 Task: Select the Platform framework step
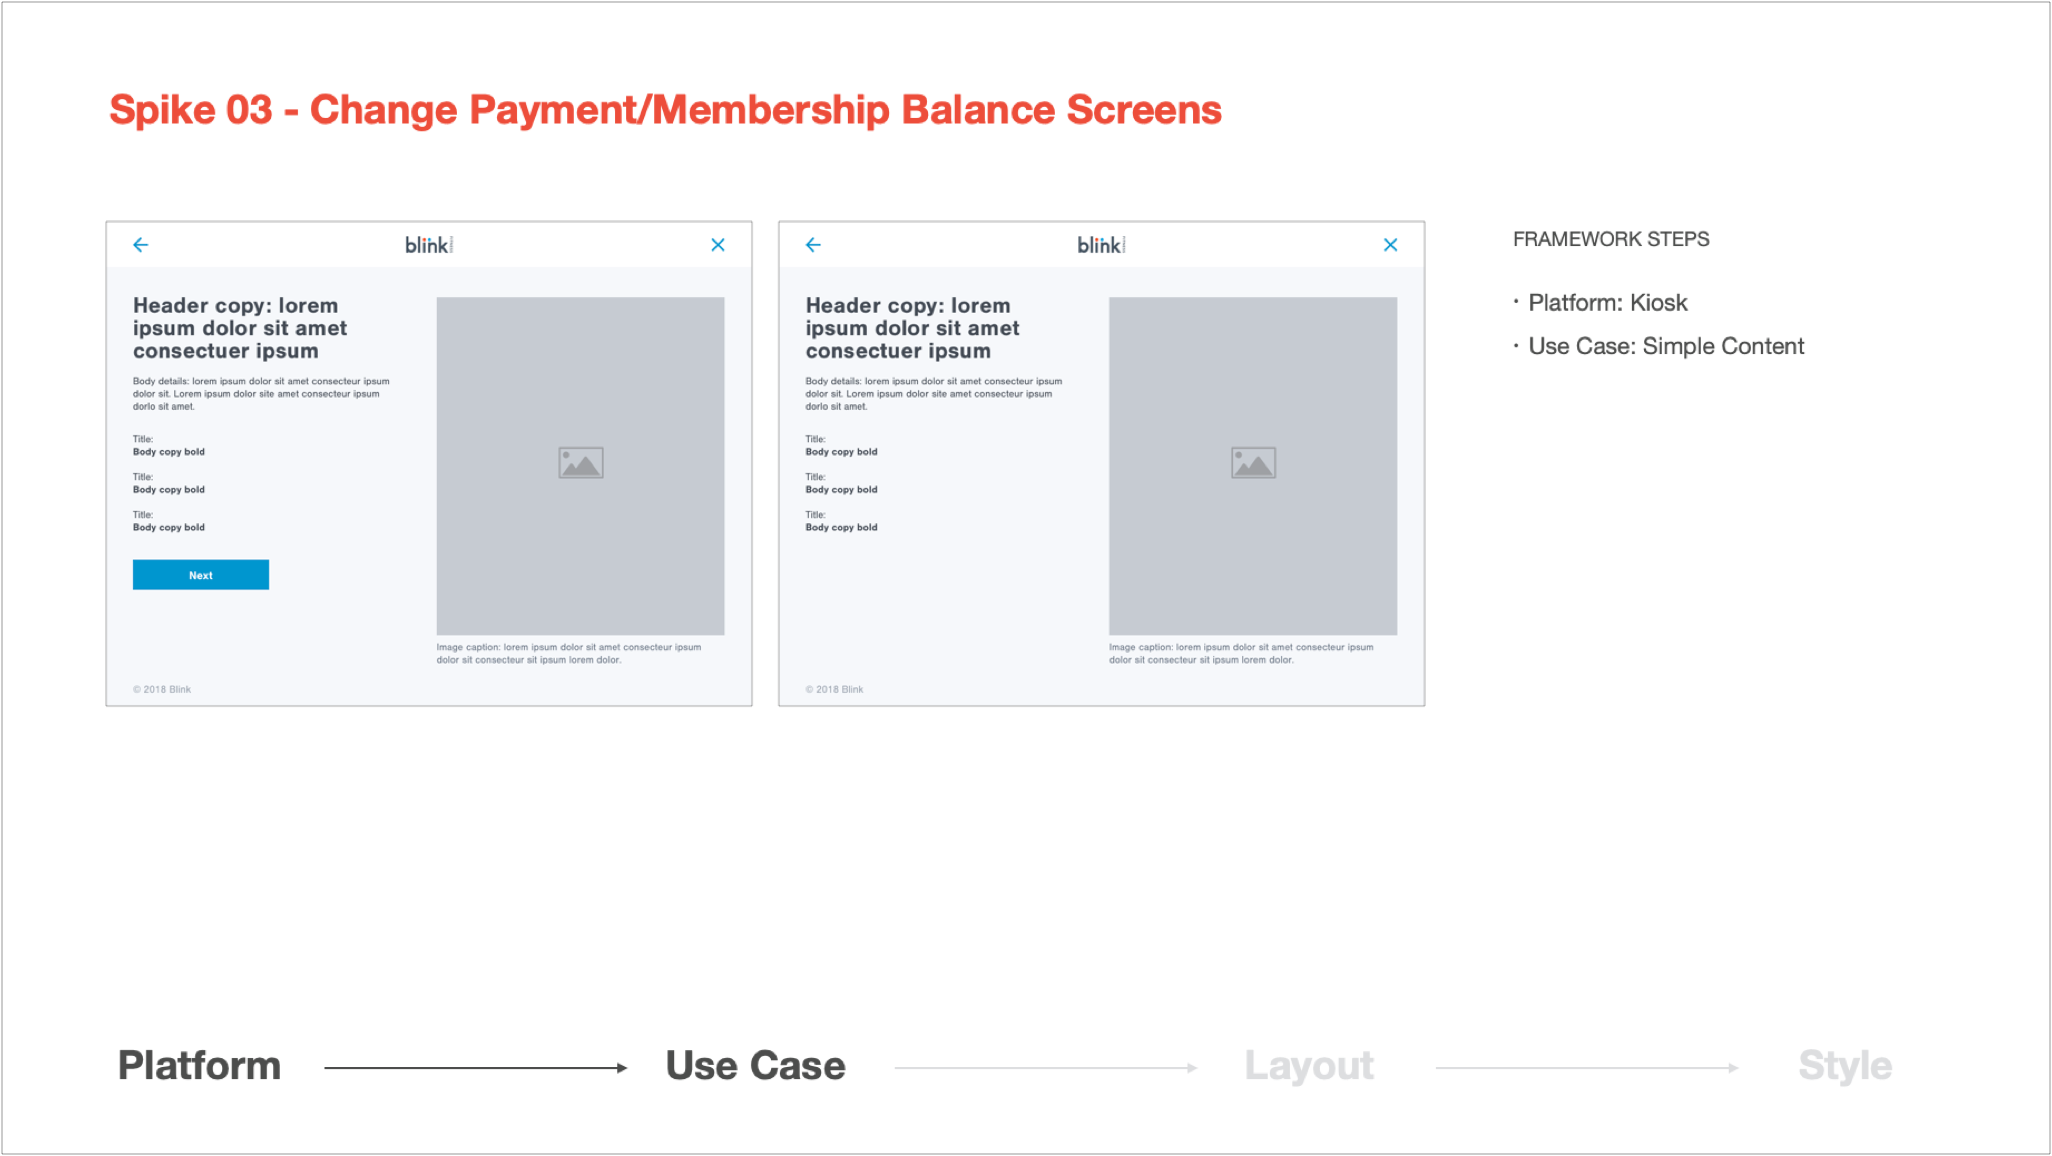click(x=199, y=1066)
